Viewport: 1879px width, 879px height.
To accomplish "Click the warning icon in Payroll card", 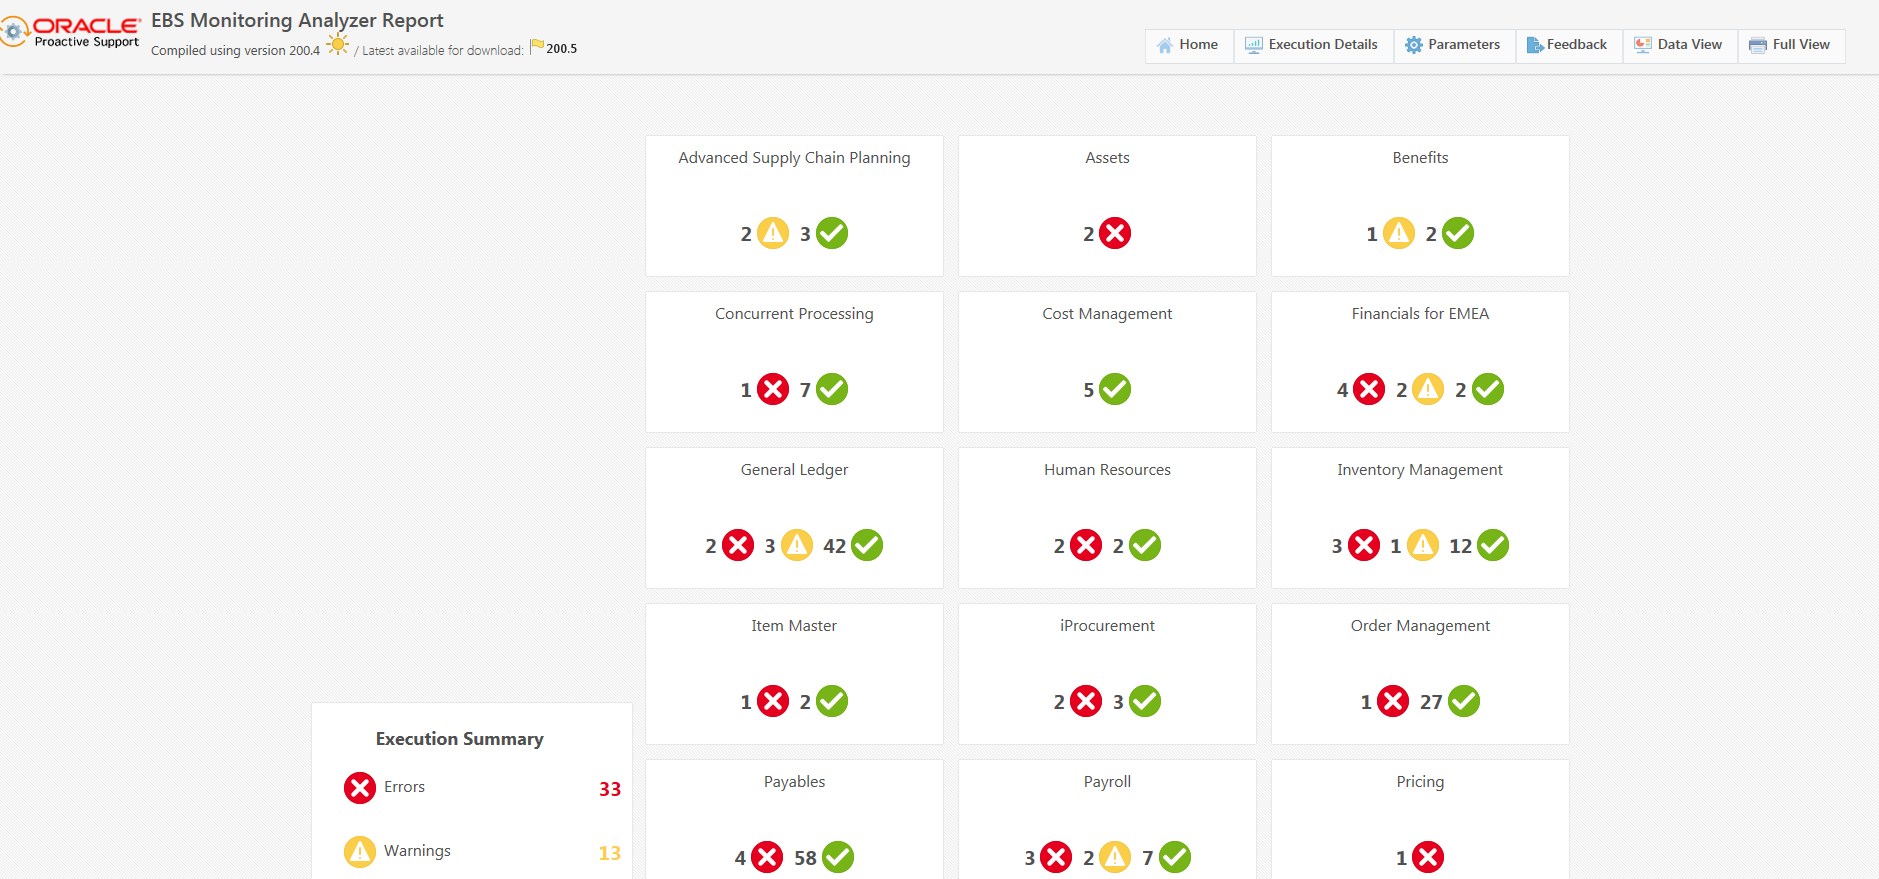I will pos(1115,857).
